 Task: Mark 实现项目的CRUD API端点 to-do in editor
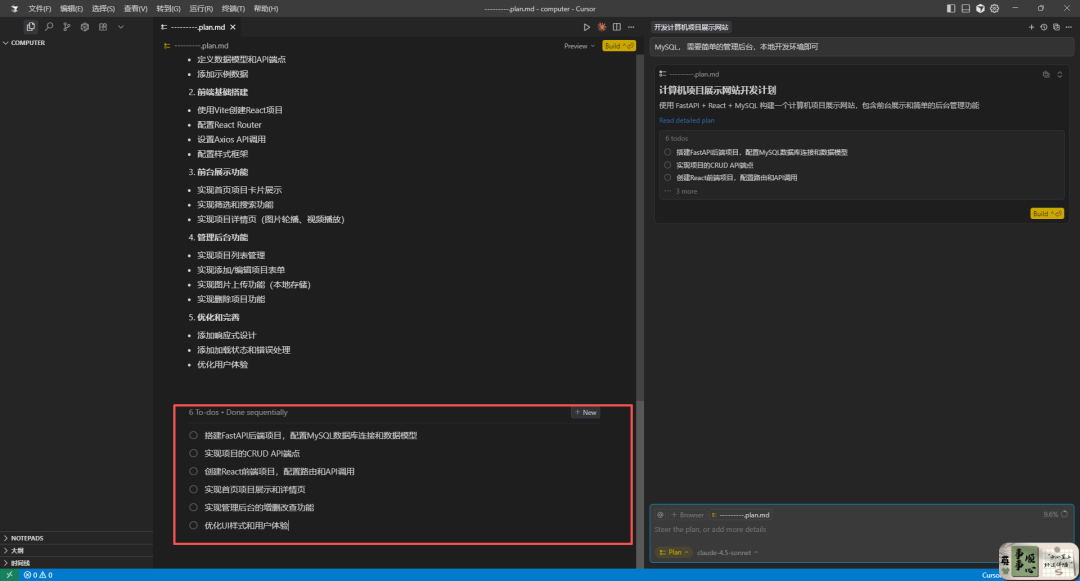pos(194,453)
